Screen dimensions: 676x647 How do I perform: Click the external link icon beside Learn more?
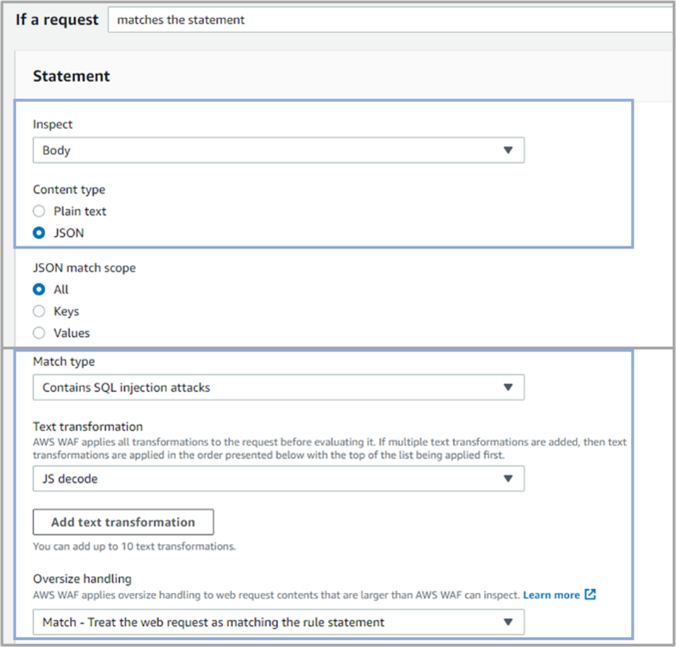(590, 595)
